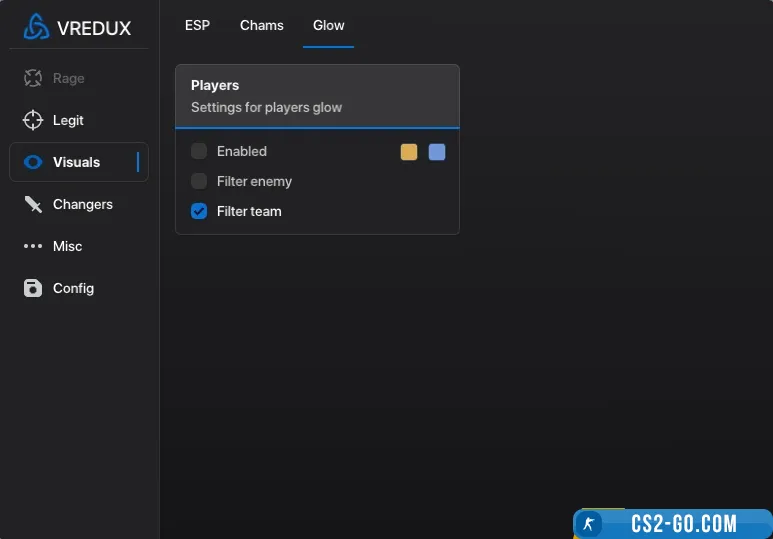Click the CS2-GO.COM watermark link
Image resolution: width=773 pixels, height=539 pixels.
684,524
